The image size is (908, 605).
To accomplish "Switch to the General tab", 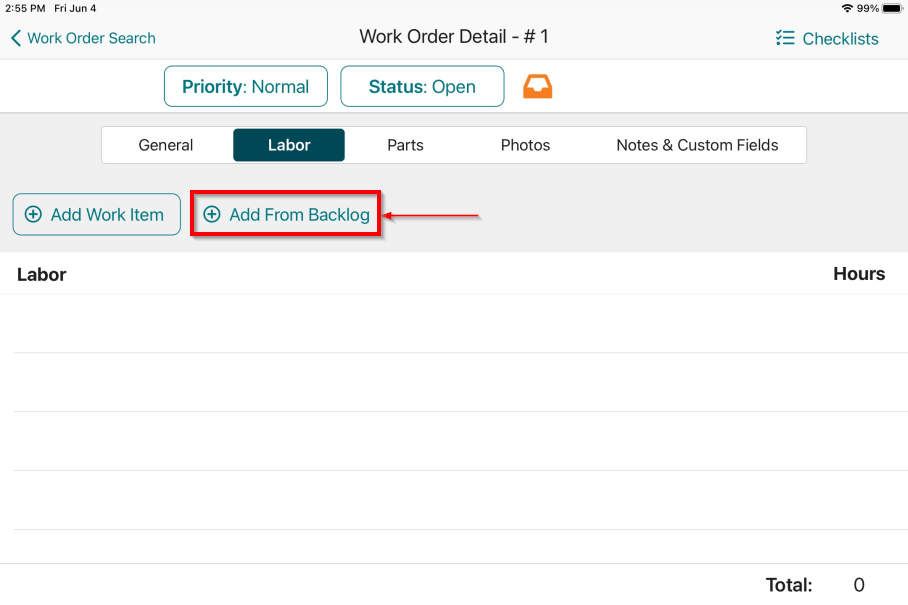I will (x=165, y=145).
